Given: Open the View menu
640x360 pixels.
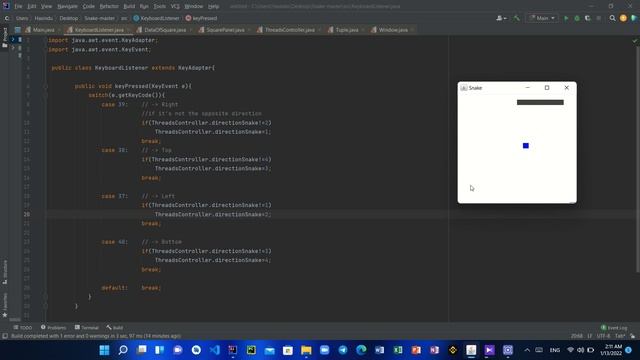Looking at the screenshot, I should pos(47,7).
